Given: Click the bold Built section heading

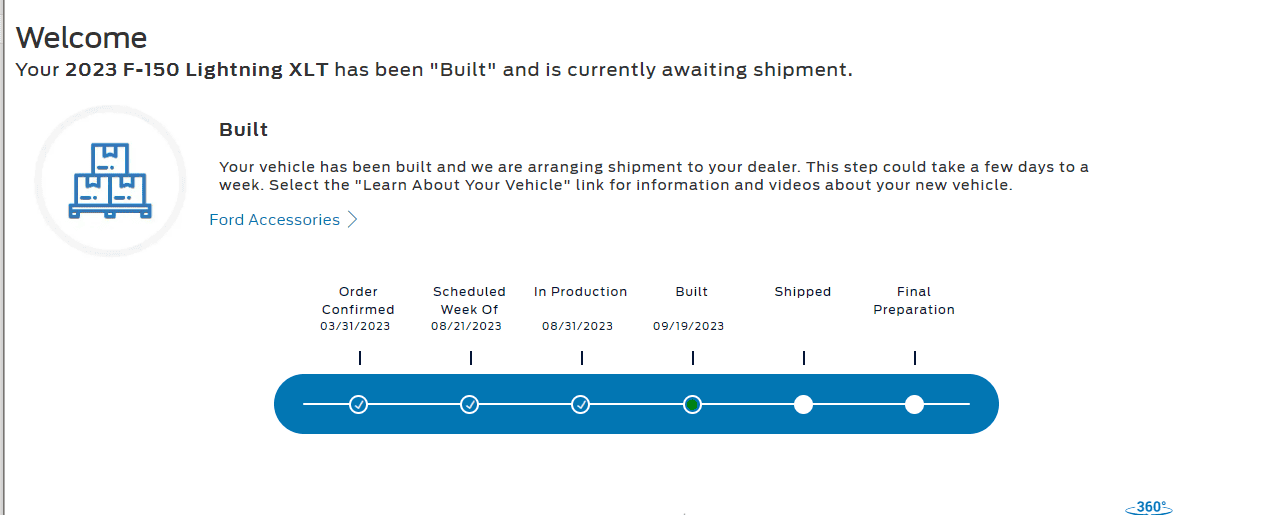Looking at the screenshot, I should (x=243, y=130).
